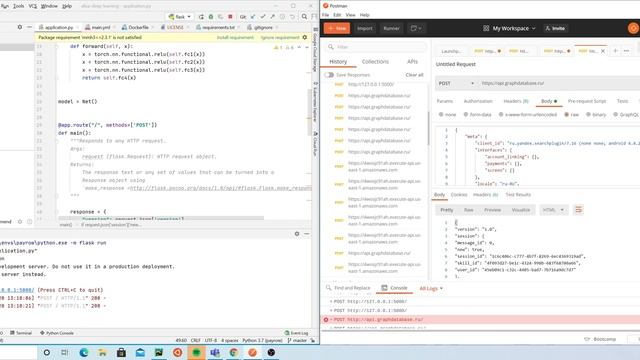This screenshot has height=360, width=640.
Task: Open the HTML response format dropdown
Action: coord(553,210)
